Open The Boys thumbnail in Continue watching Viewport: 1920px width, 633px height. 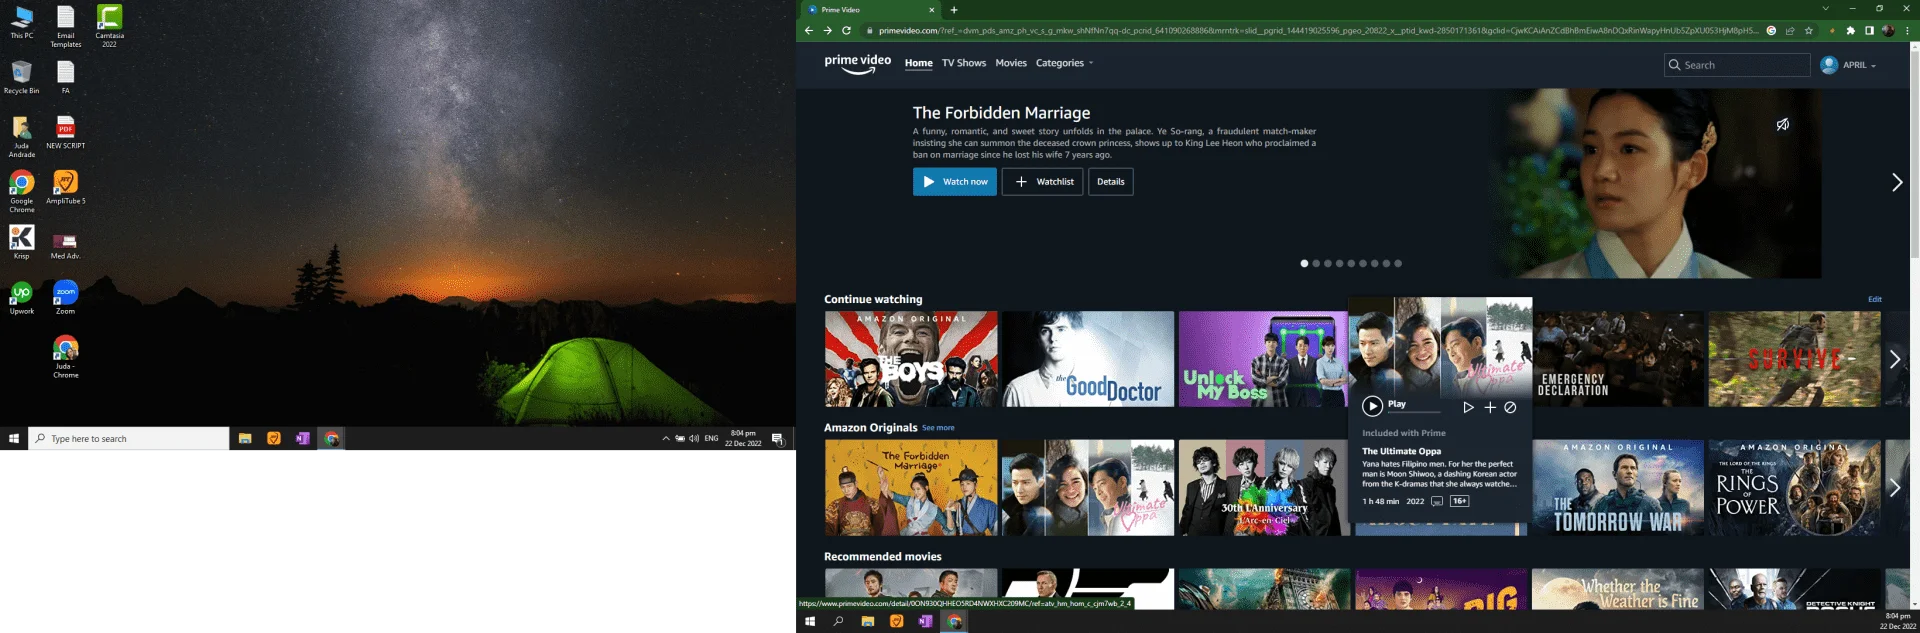(x=911, y=359)
